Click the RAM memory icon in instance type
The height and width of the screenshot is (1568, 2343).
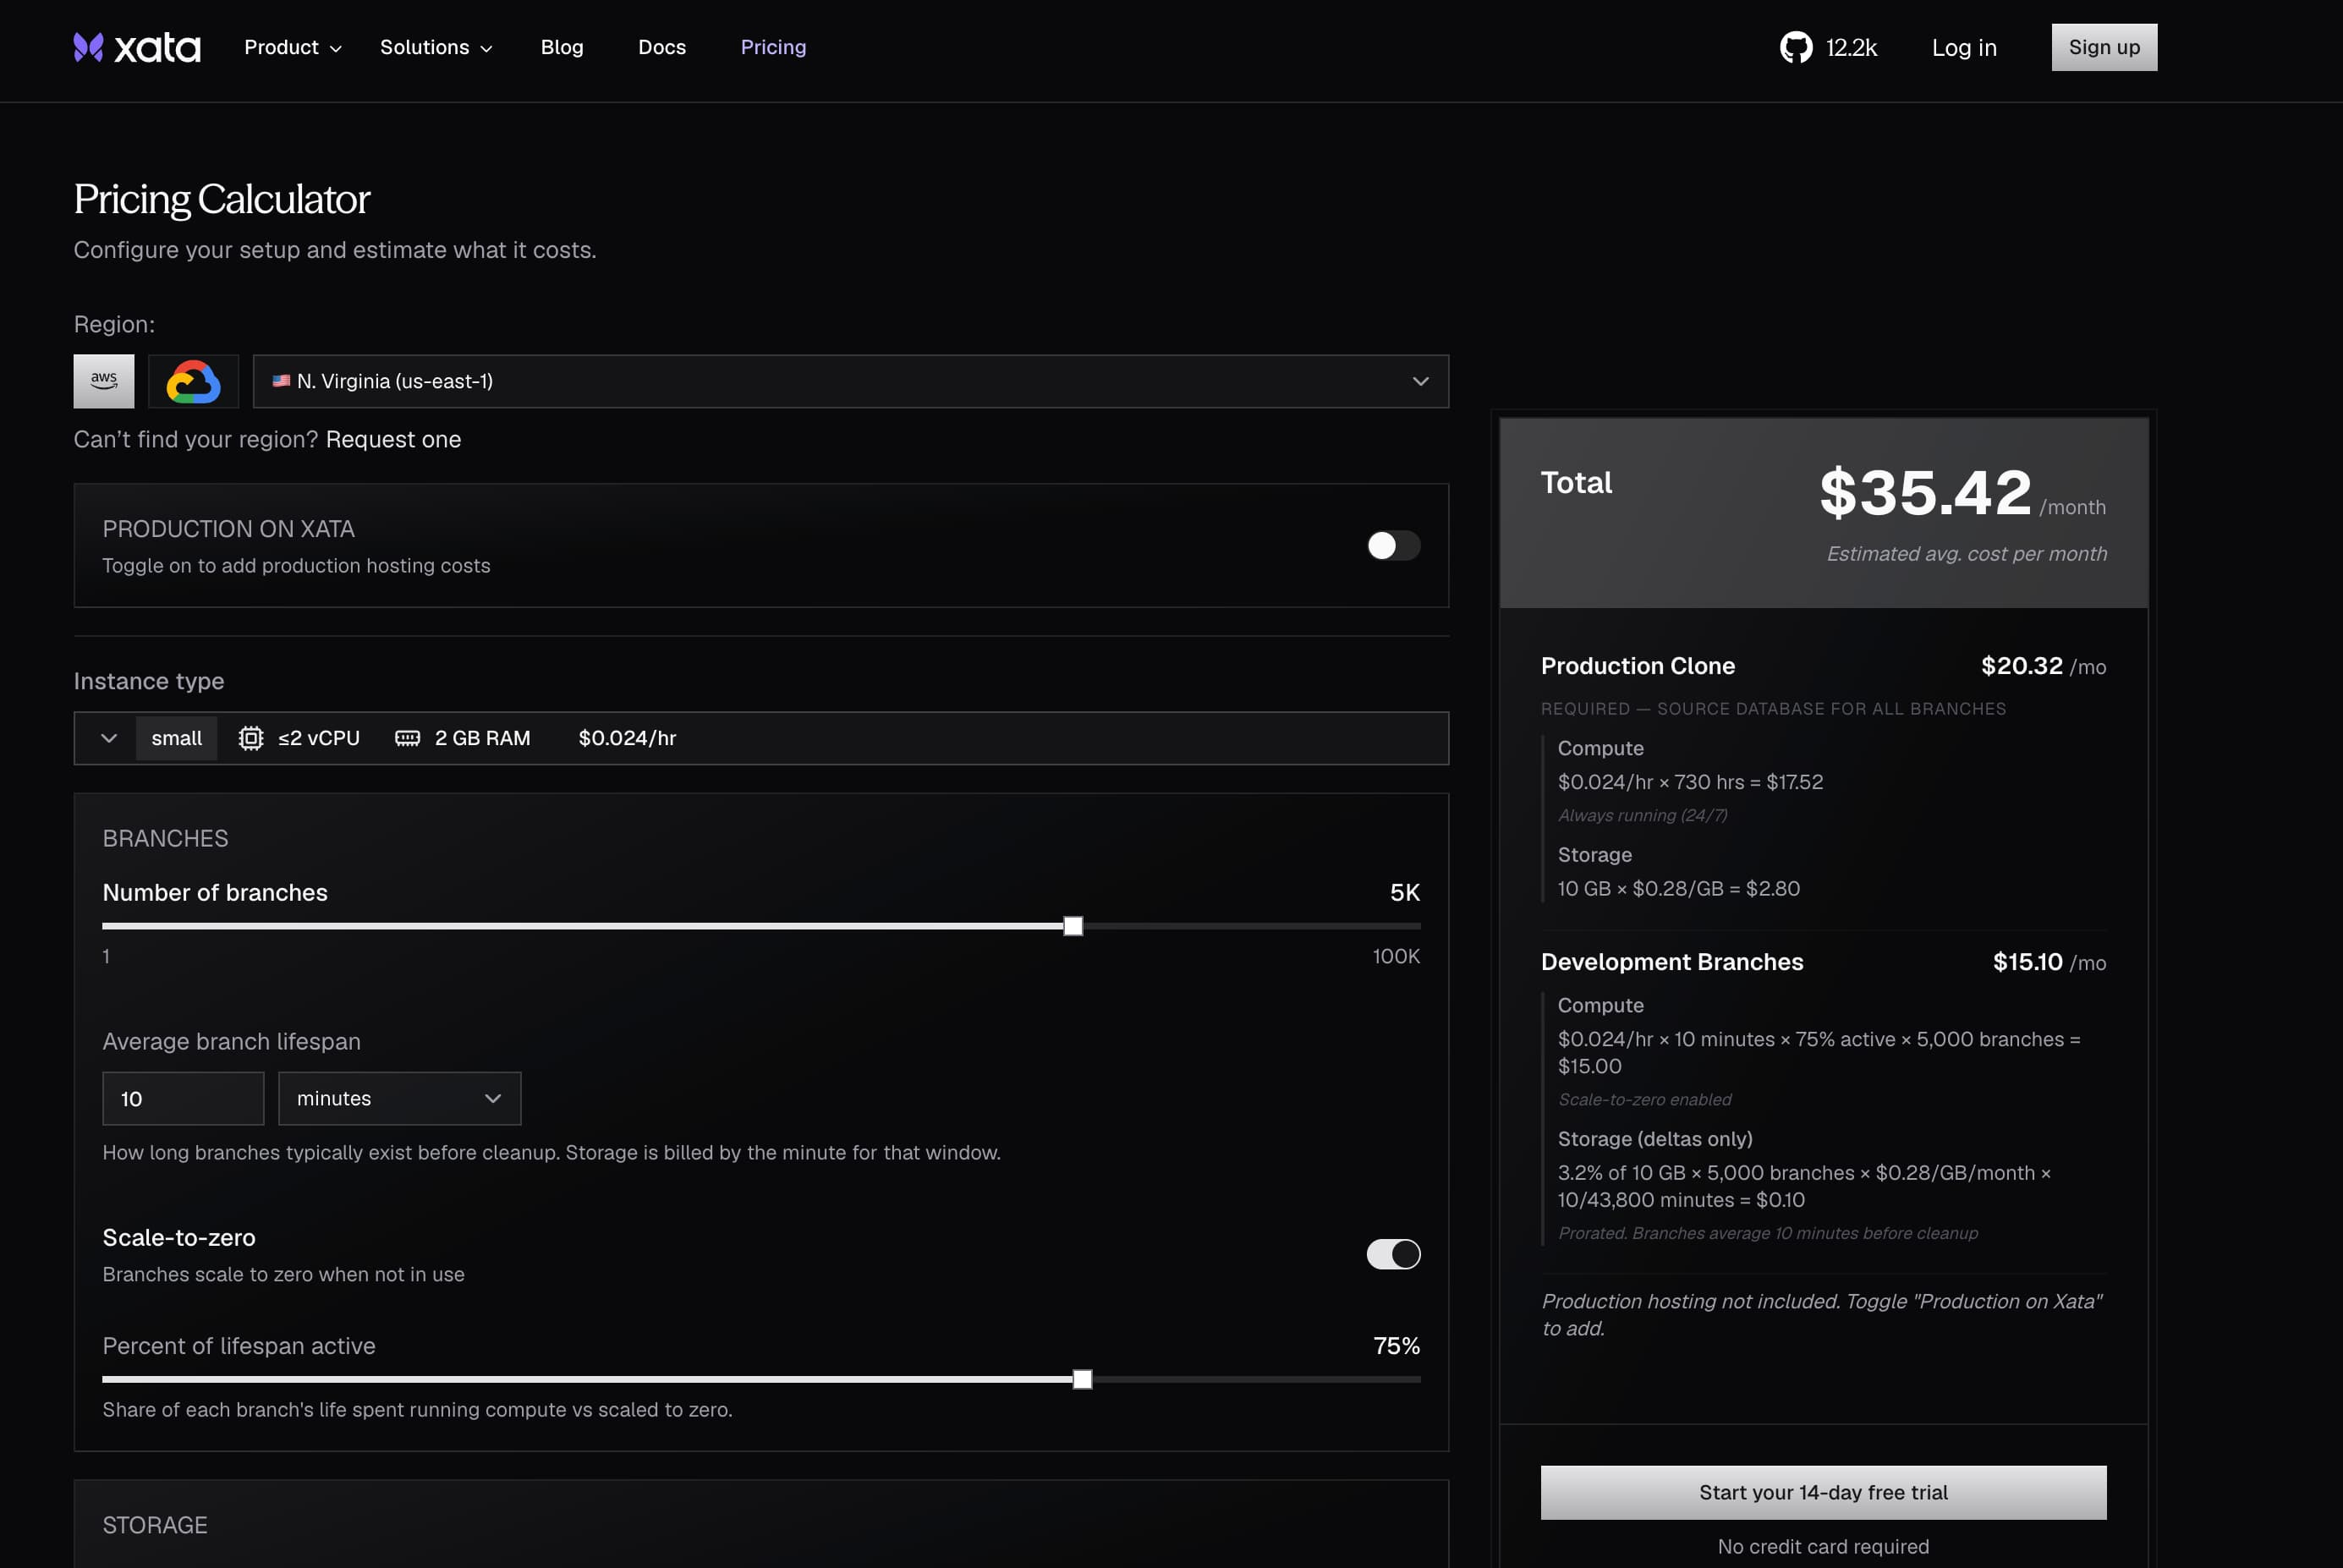click(x=407, y=738)
